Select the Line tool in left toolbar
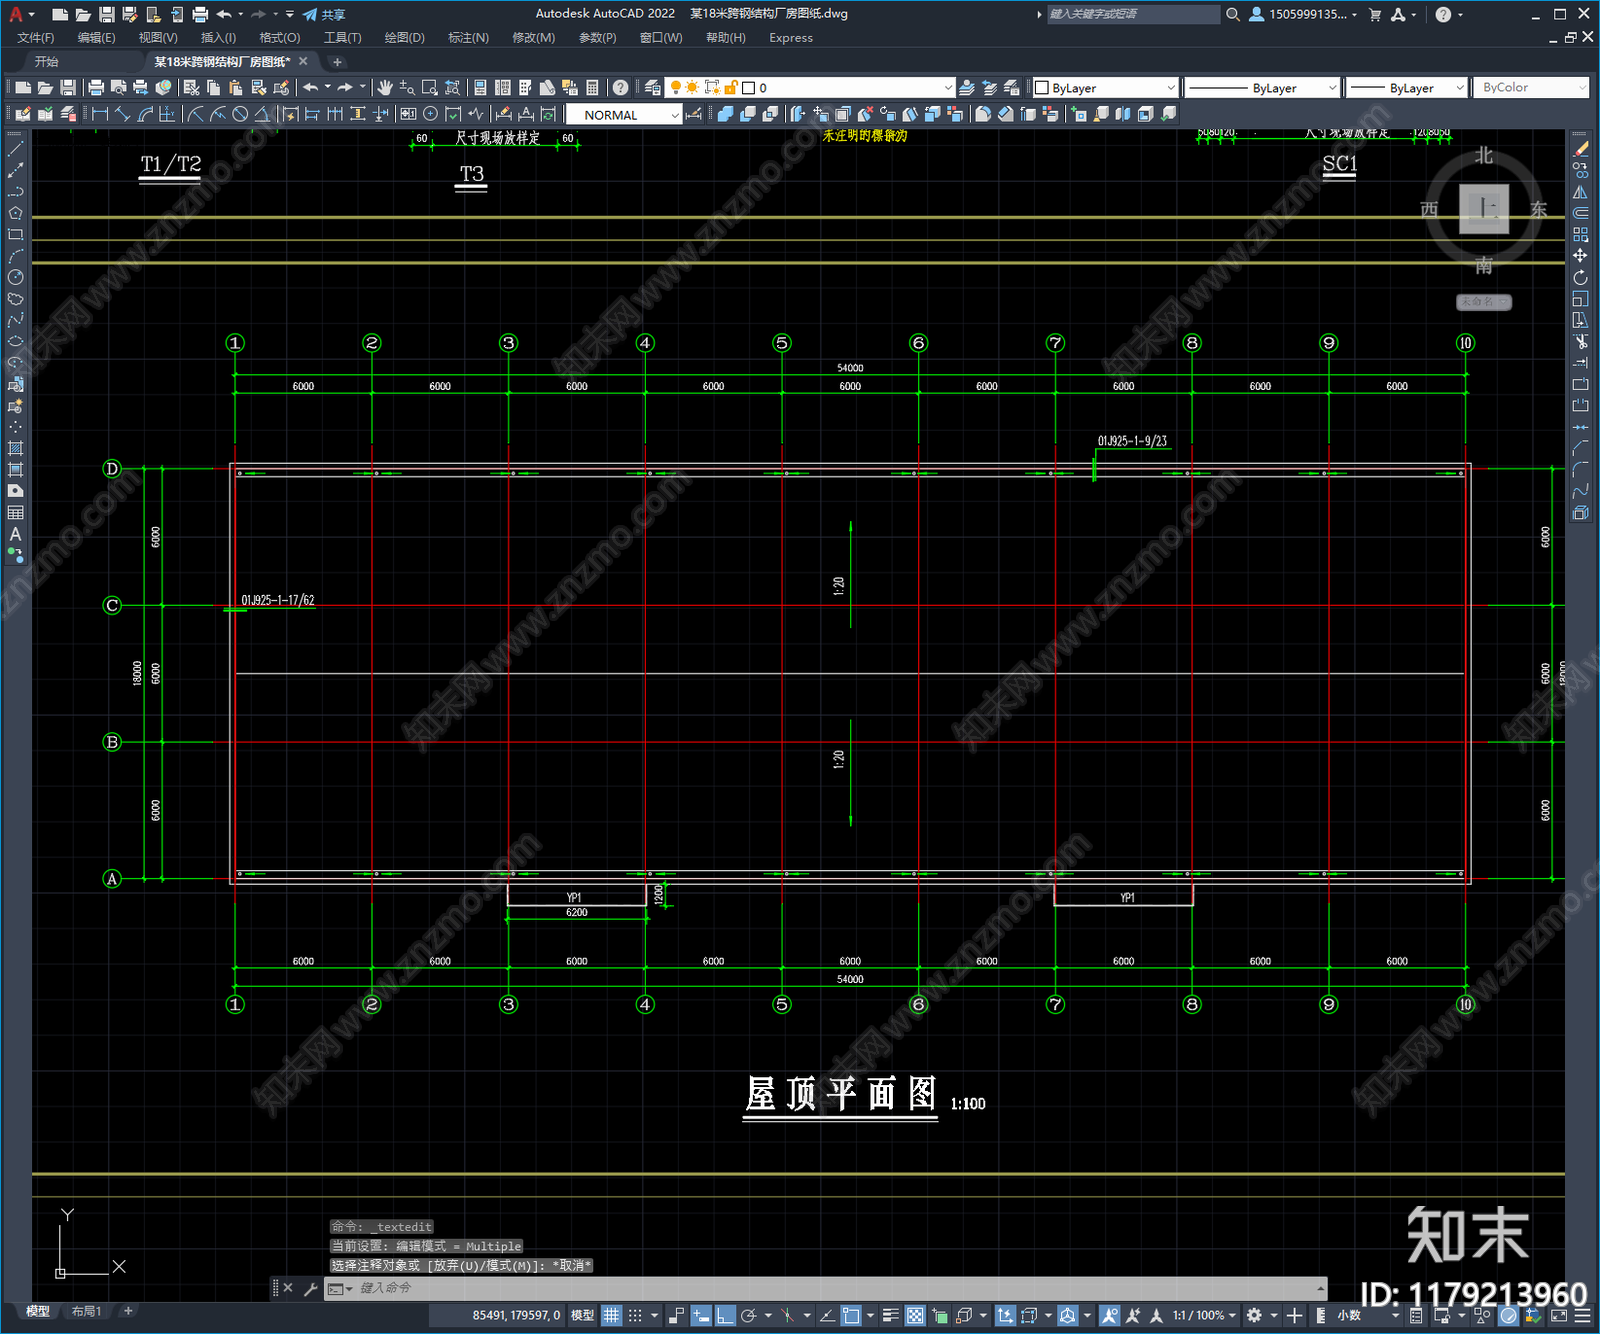 pos(15,148)
